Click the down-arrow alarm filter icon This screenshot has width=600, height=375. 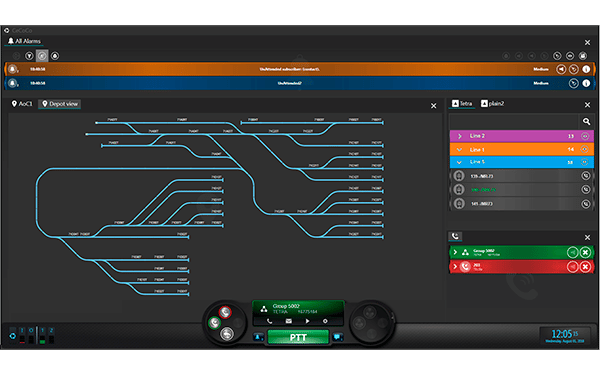29,56
